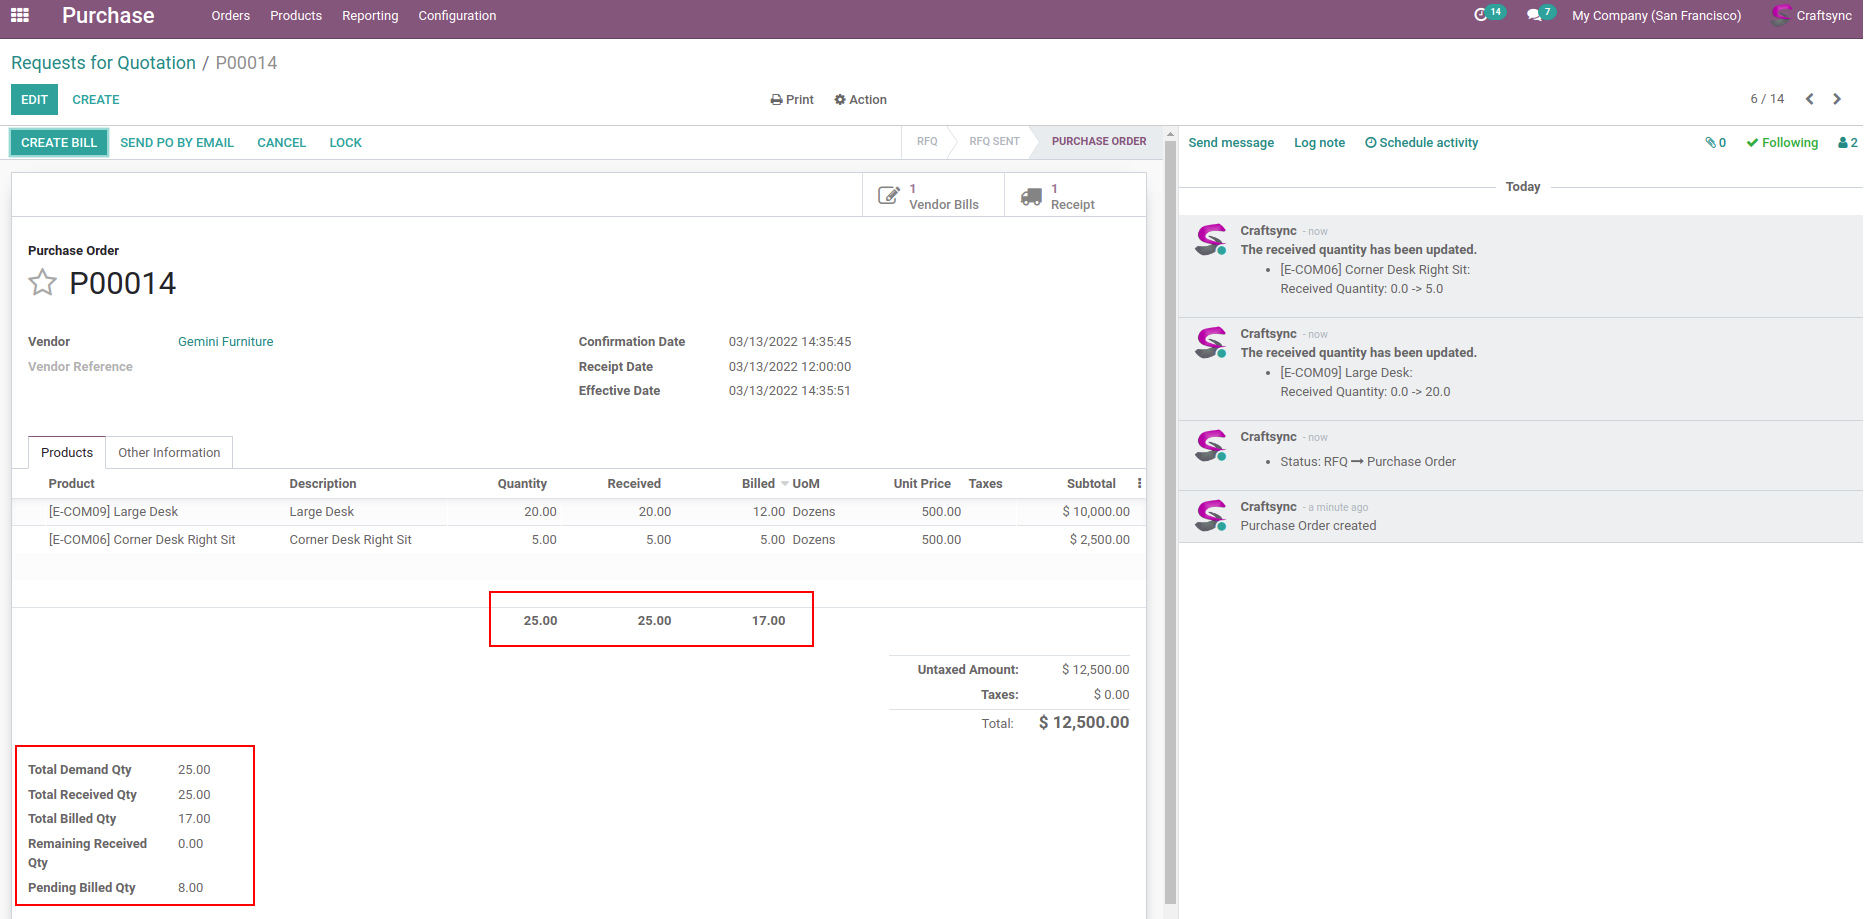Open the Reporting menu

coord(370,16)
